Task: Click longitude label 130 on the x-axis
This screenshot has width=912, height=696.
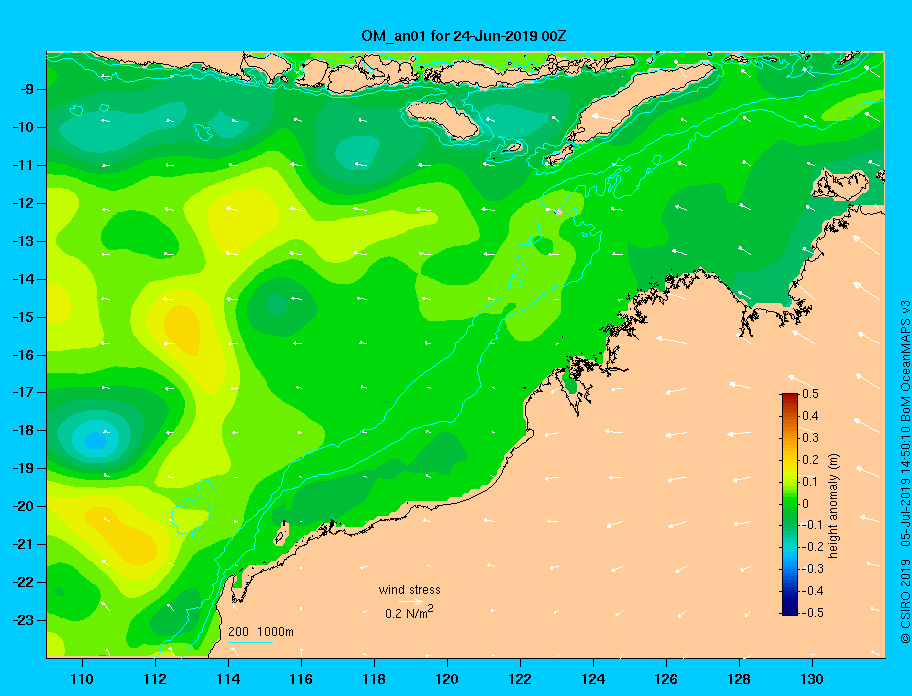Action: click(812, 679)
